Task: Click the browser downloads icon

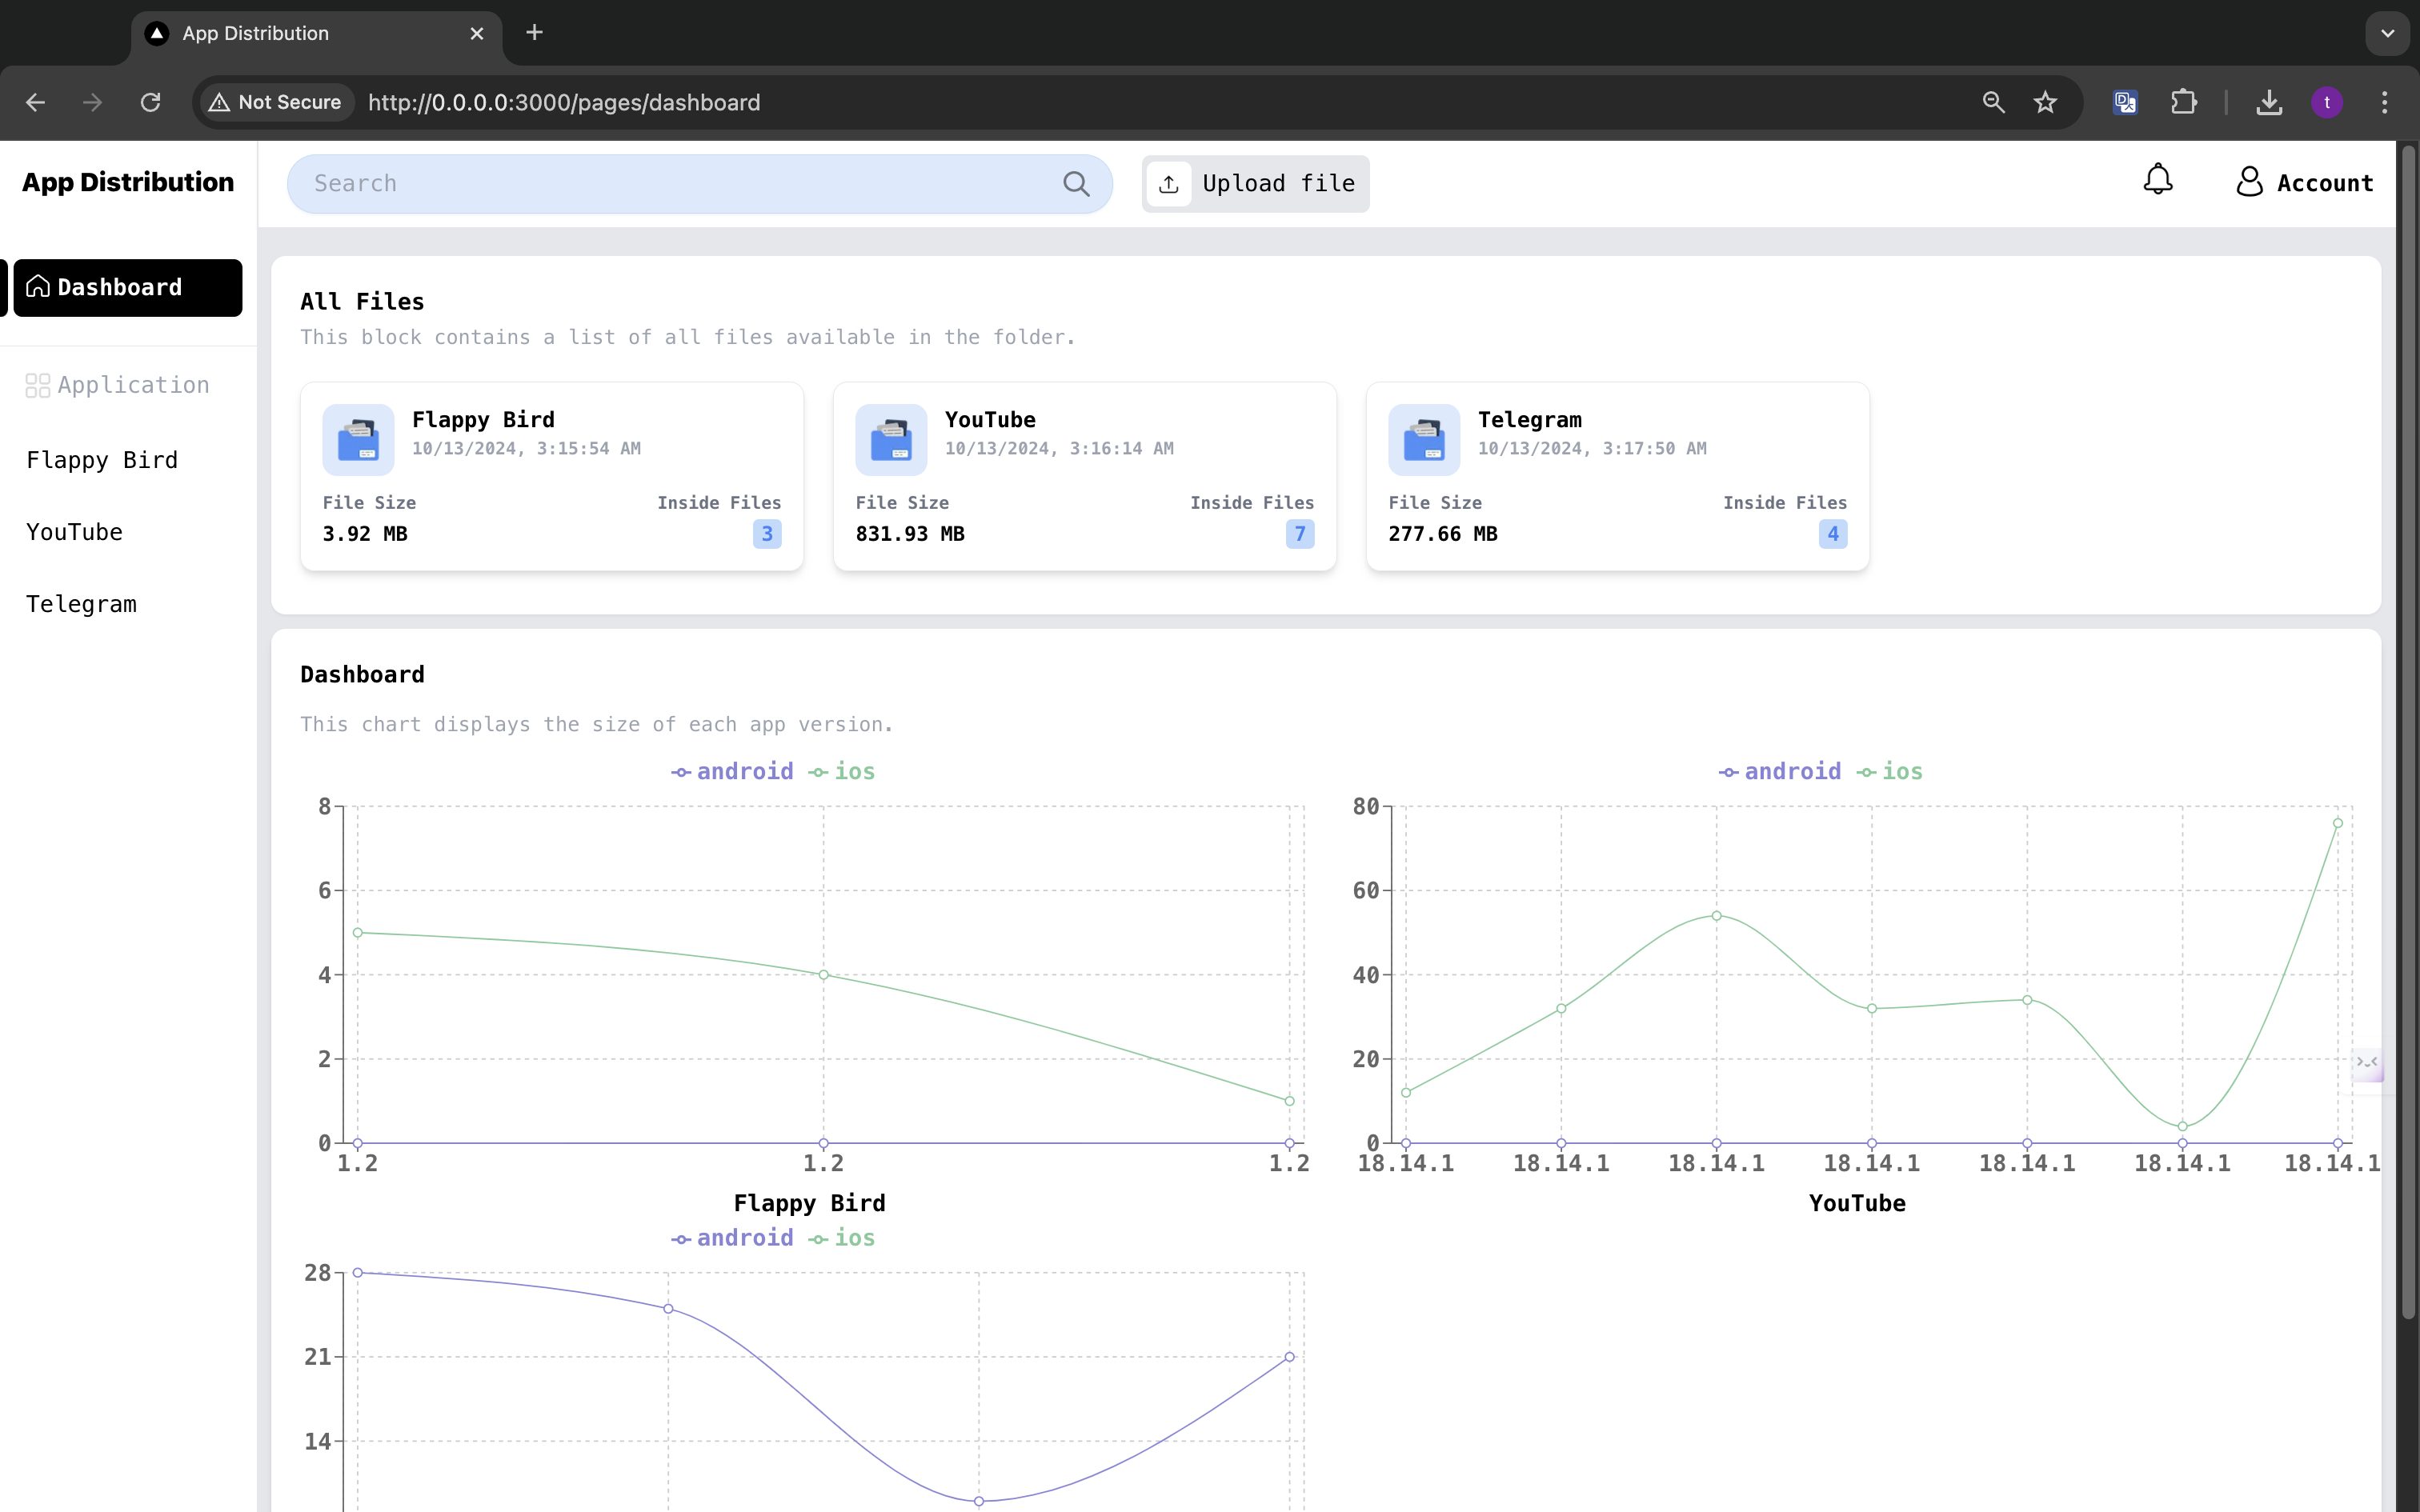Action: [x=2269, y=102]
